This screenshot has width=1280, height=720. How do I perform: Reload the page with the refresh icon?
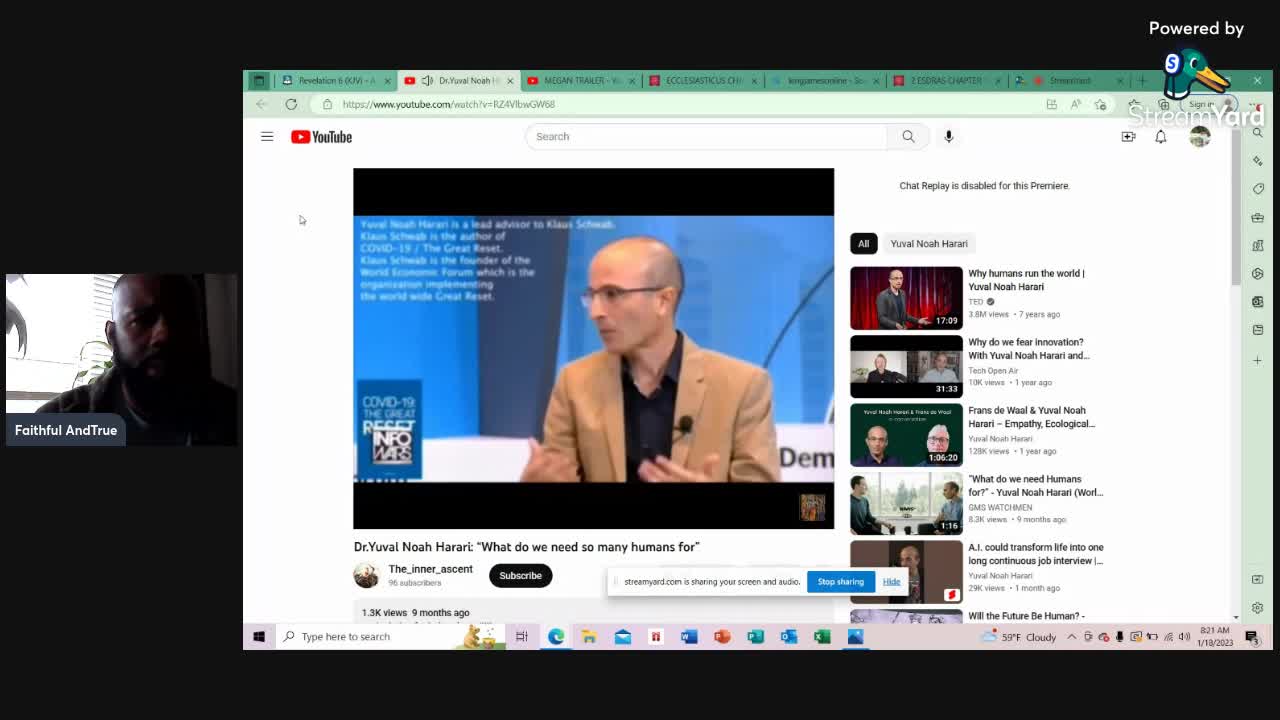[x=291, y=104]
